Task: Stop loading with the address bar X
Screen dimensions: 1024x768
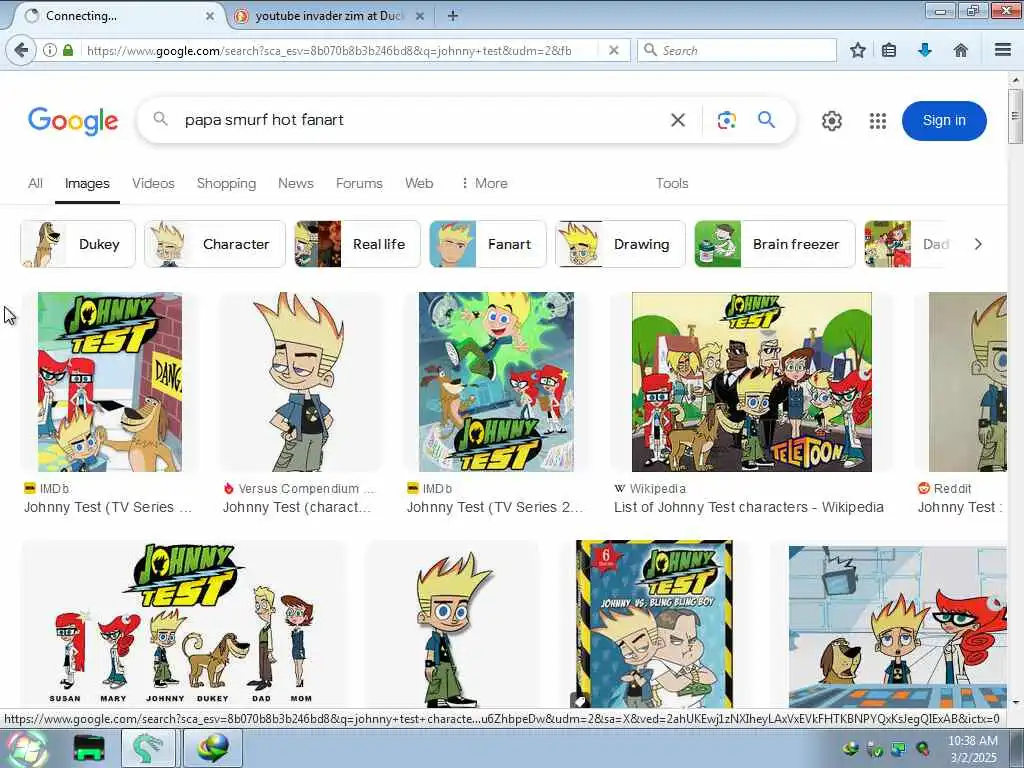Action: pos(613,50)
